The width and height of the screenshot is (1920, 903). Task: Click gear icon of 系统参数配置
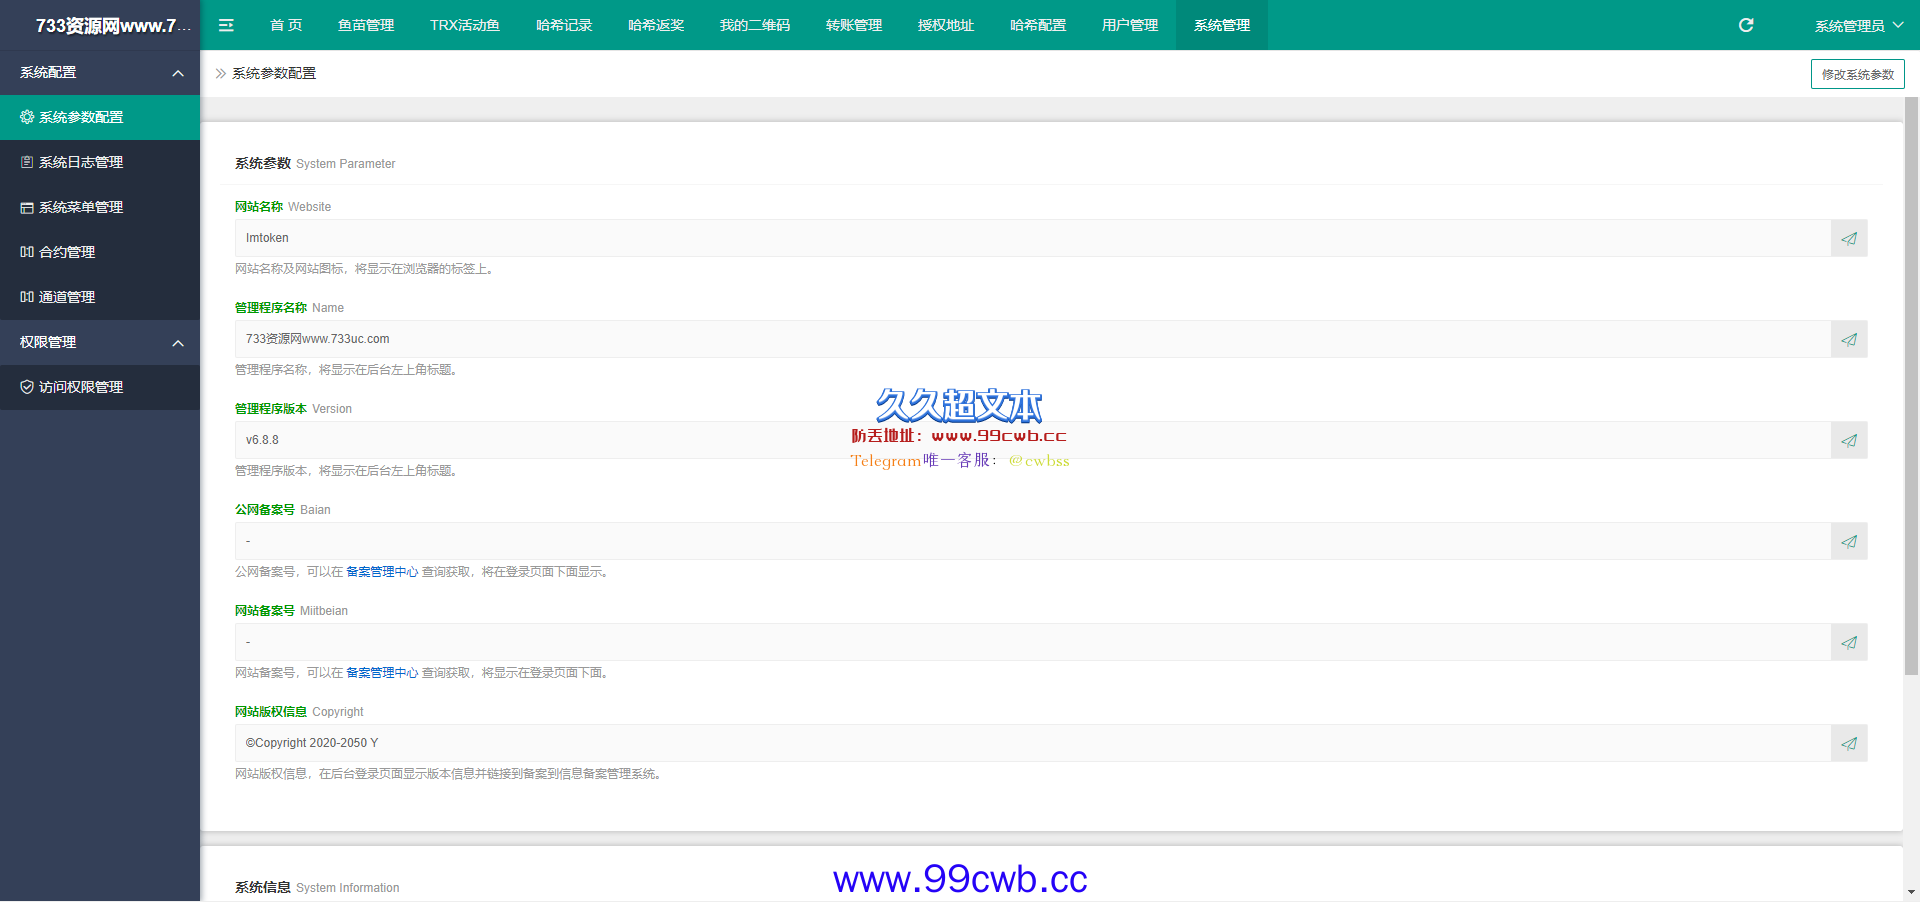[x=27, y=117]
